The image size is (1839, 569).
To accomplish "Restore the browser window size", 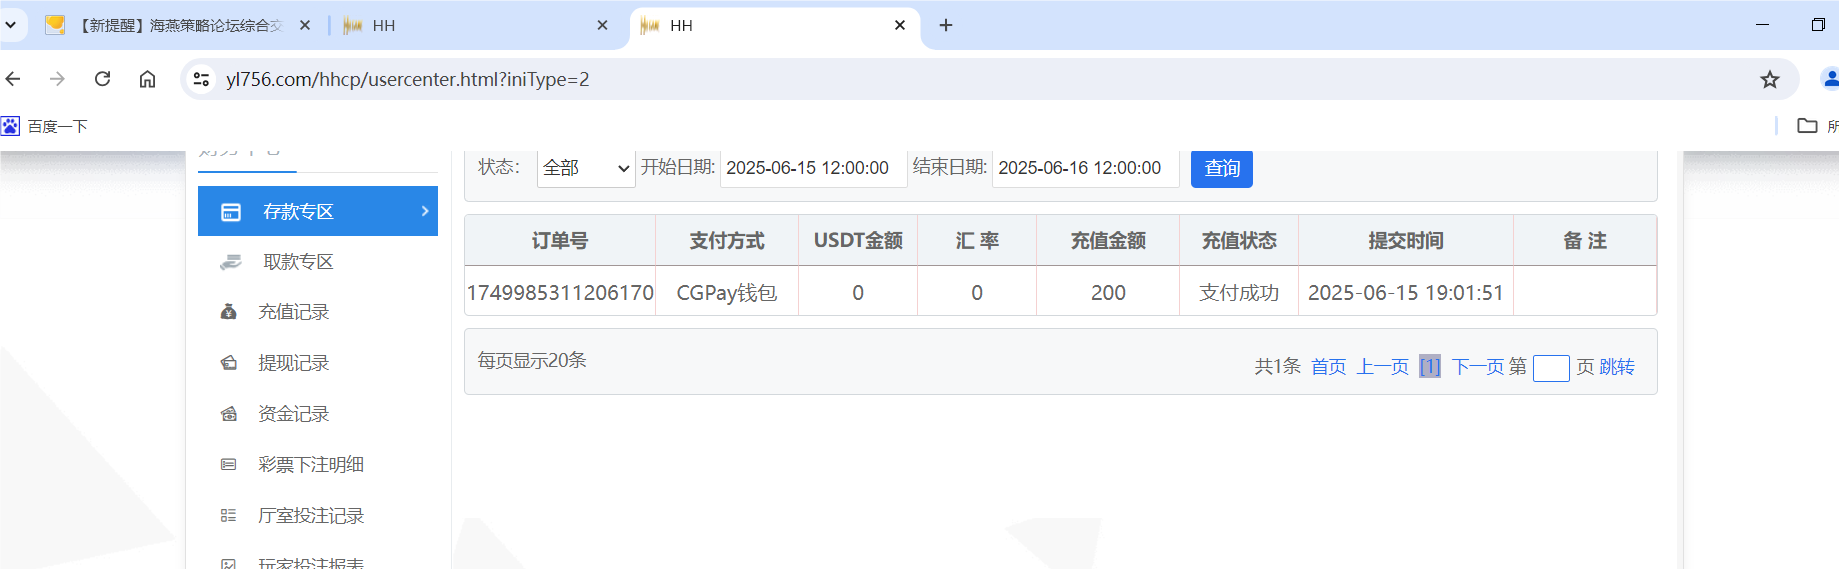I will [x=1818, y=25].
